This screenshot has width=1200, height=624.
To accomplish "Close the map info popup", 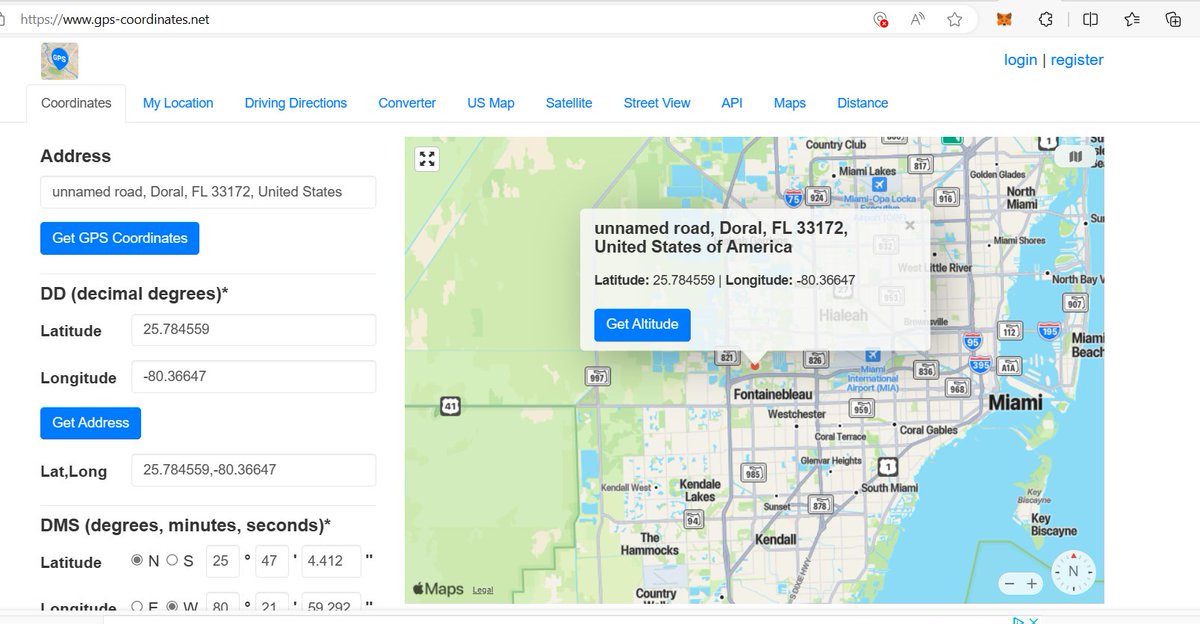I will (909, 226).
